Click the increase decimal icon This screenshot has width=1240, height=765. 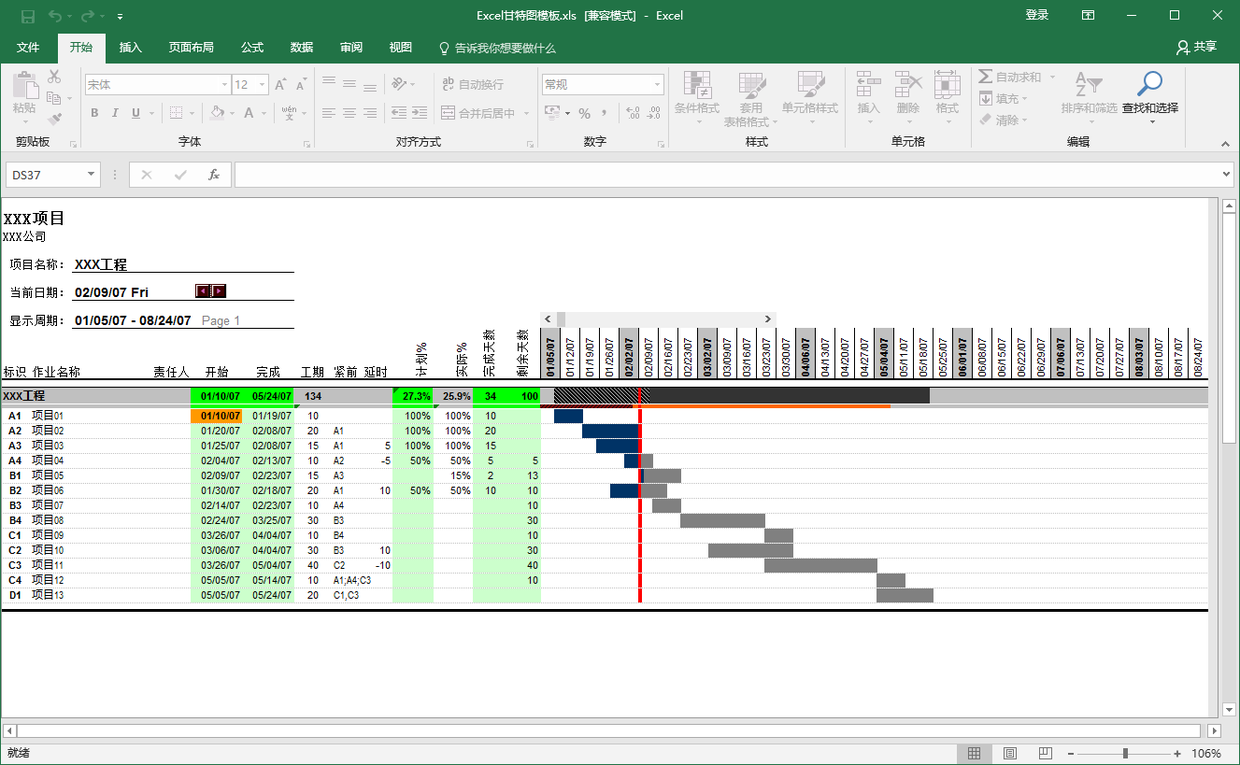click(634, 113)
